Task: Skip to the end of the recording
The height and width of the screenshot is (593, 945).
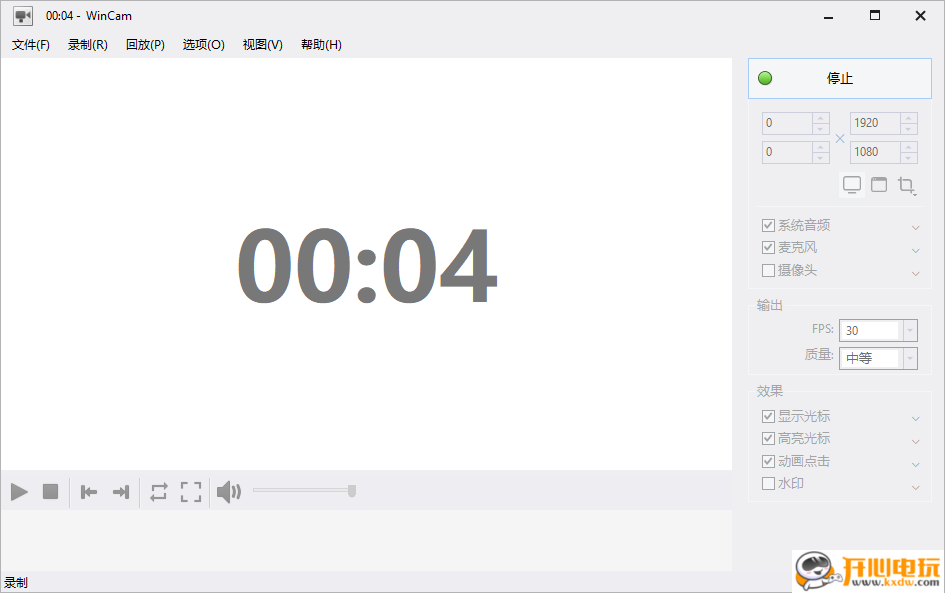Action: click(120, 491)
